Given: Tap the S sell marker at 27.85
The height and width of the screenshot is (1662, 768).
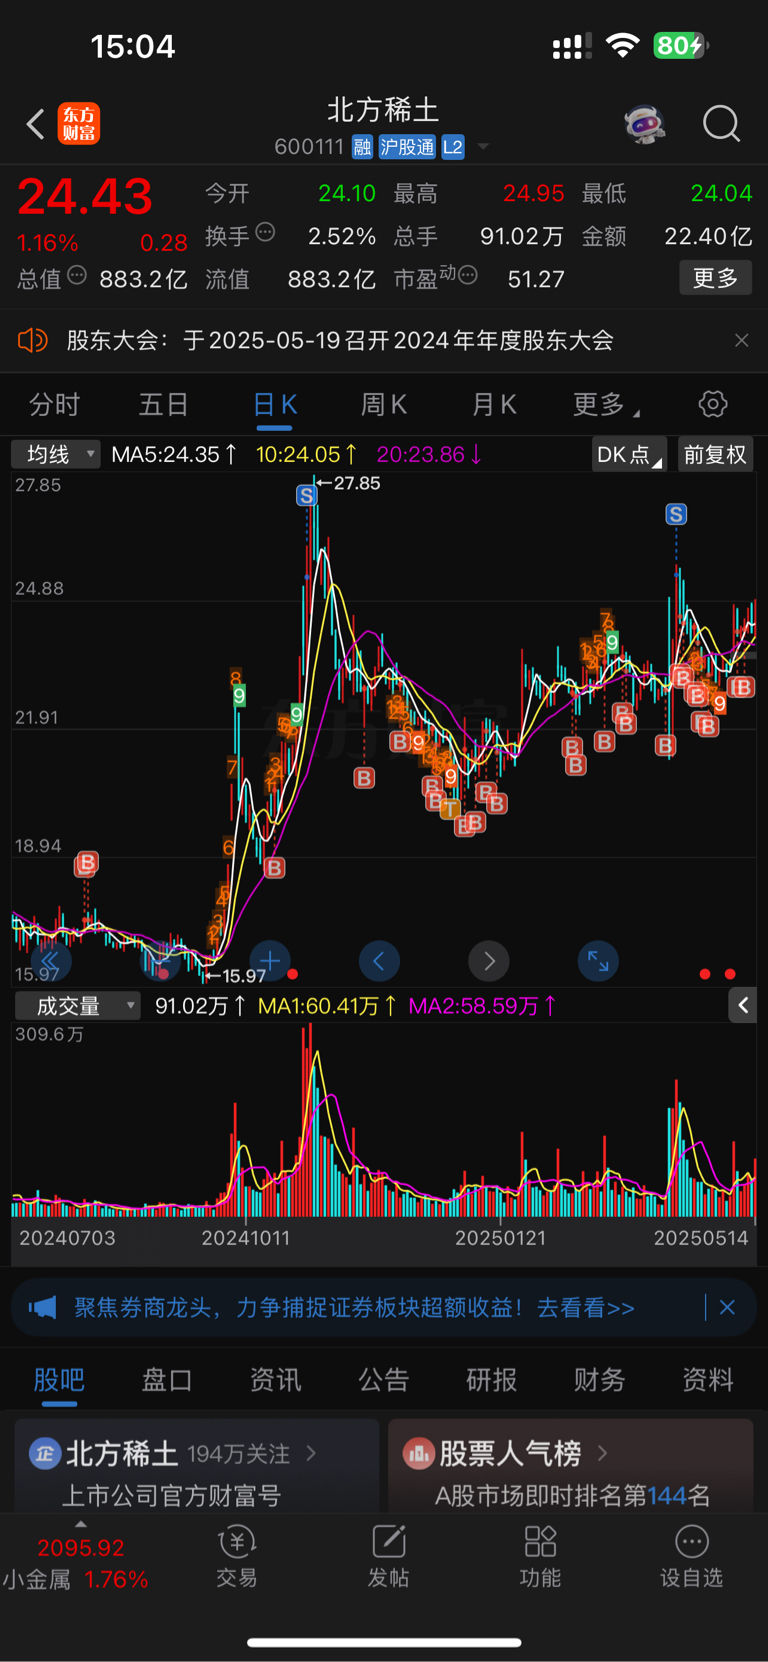Looking at the screenshot, I should tap(307, 495).
